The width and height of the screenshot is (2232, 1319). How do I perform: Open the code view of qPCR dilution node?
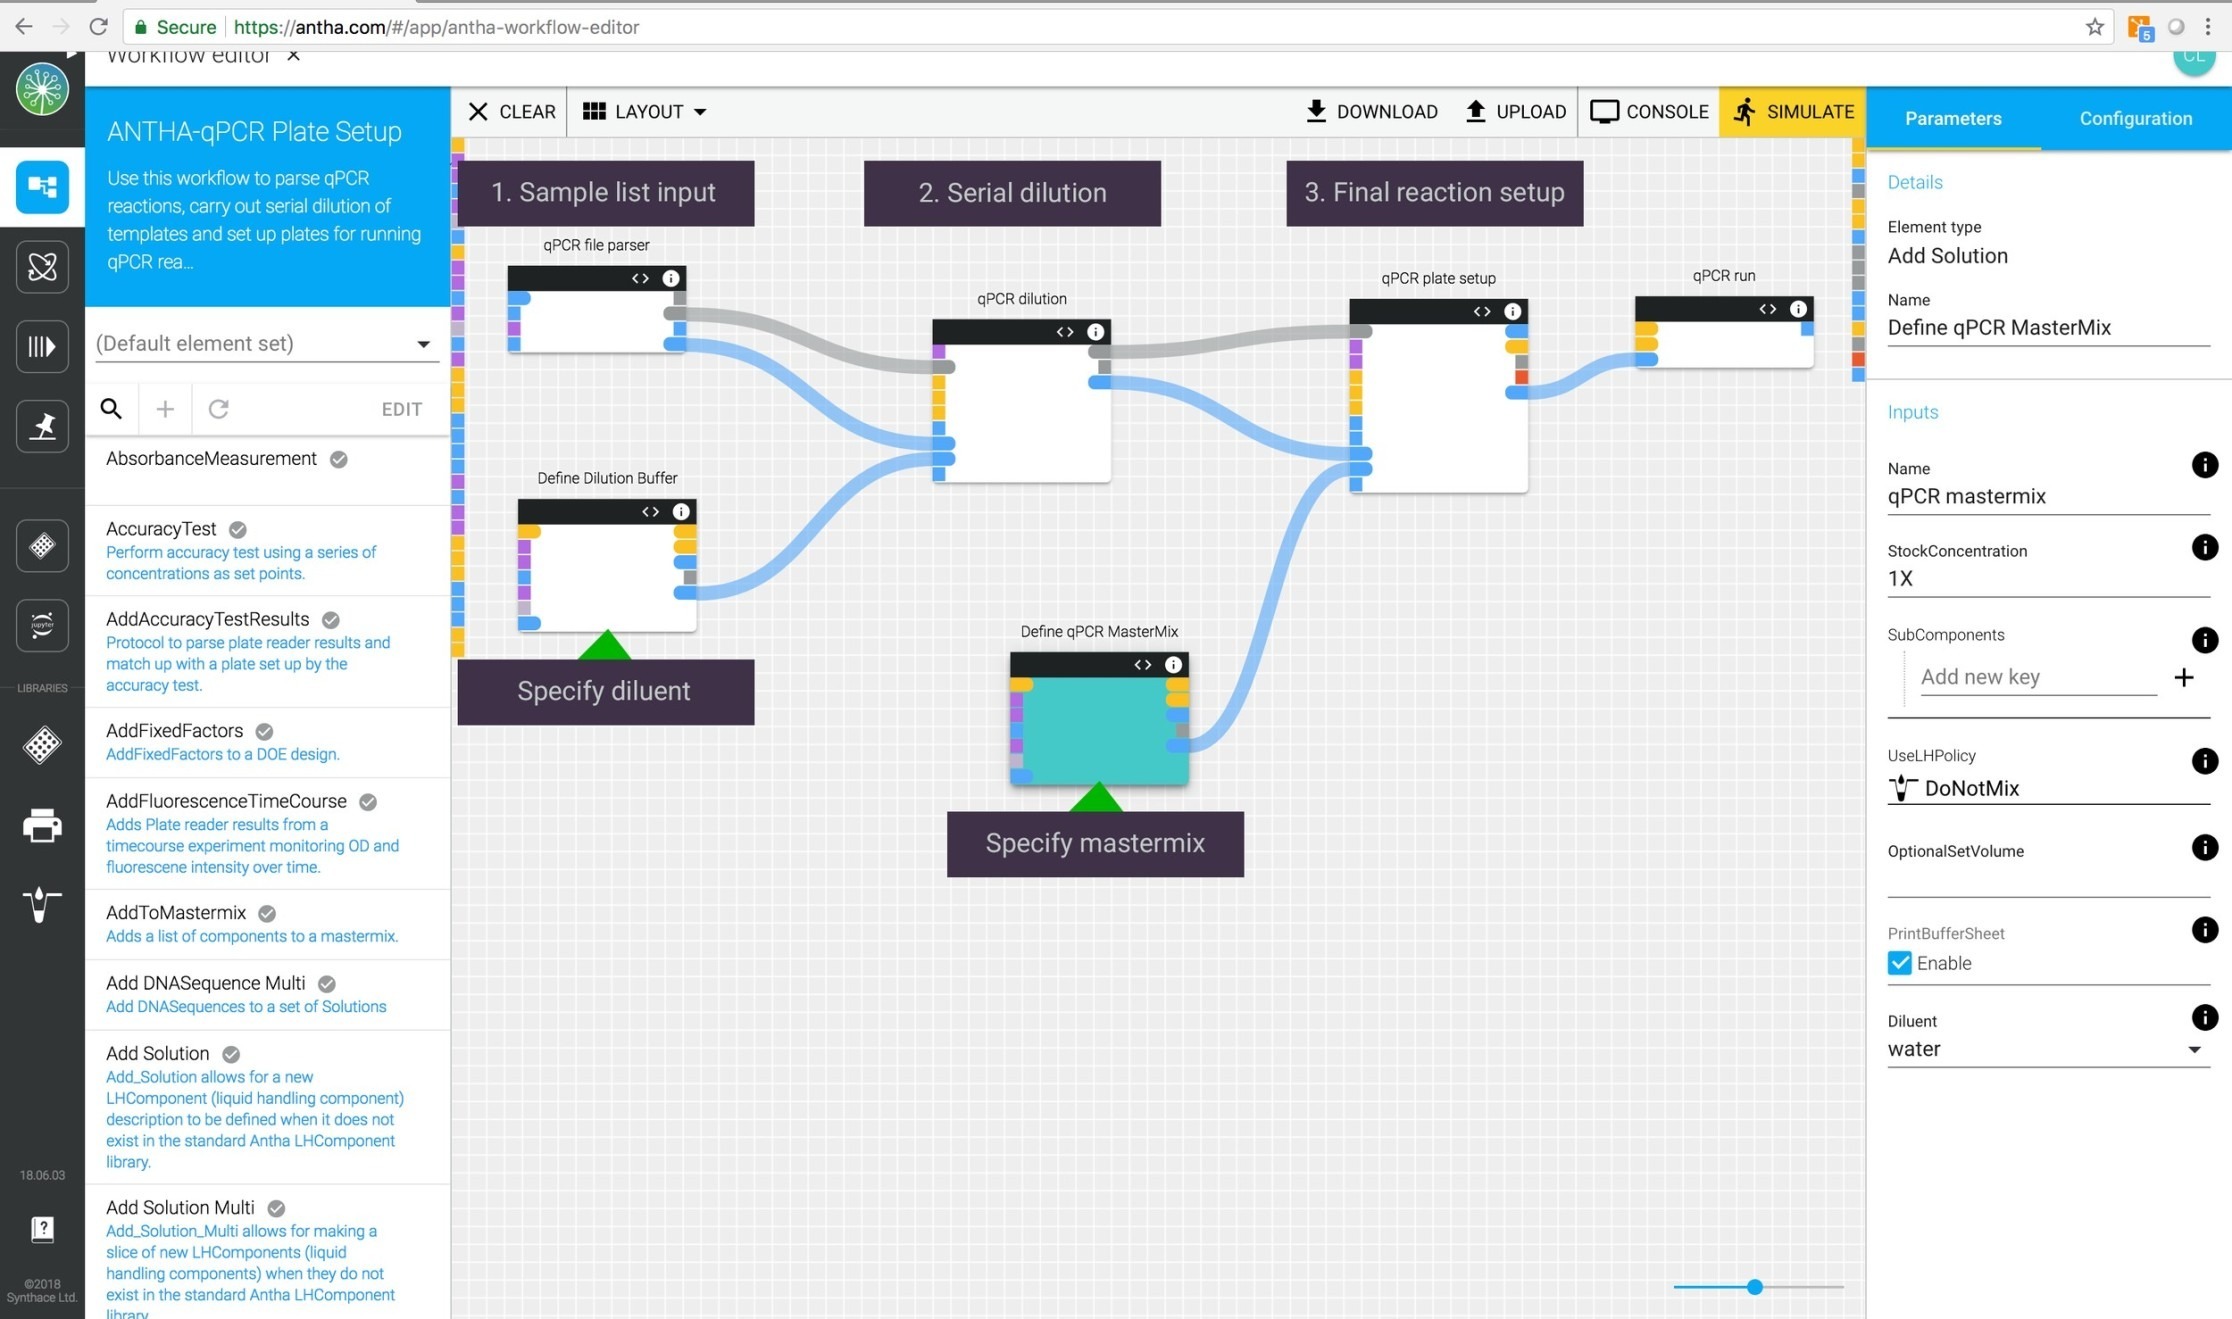pyautogui.click(x=1064, y=332)
